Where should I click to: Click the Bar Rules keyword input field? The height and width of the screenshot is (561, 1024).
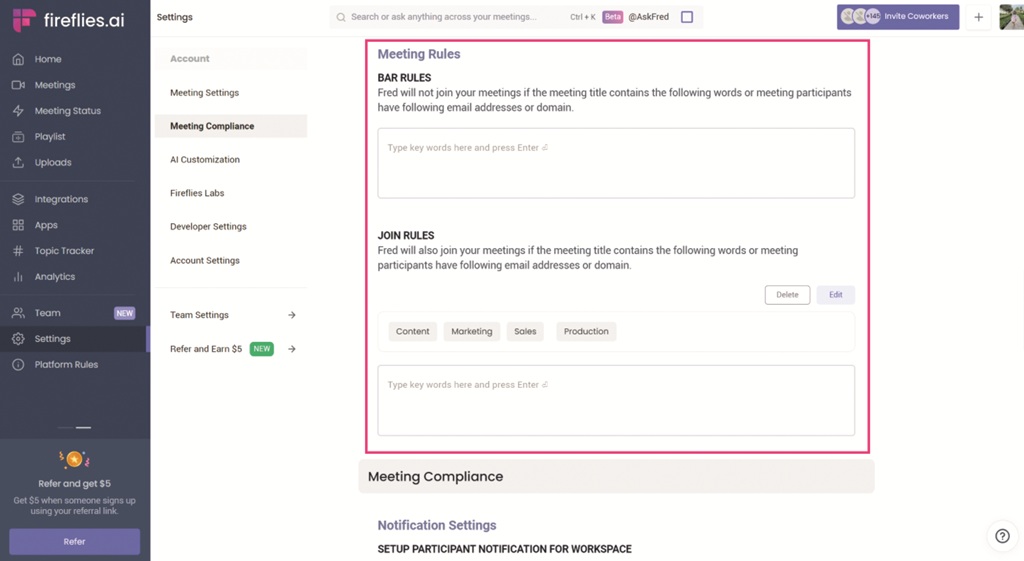[x=616, y=163]
